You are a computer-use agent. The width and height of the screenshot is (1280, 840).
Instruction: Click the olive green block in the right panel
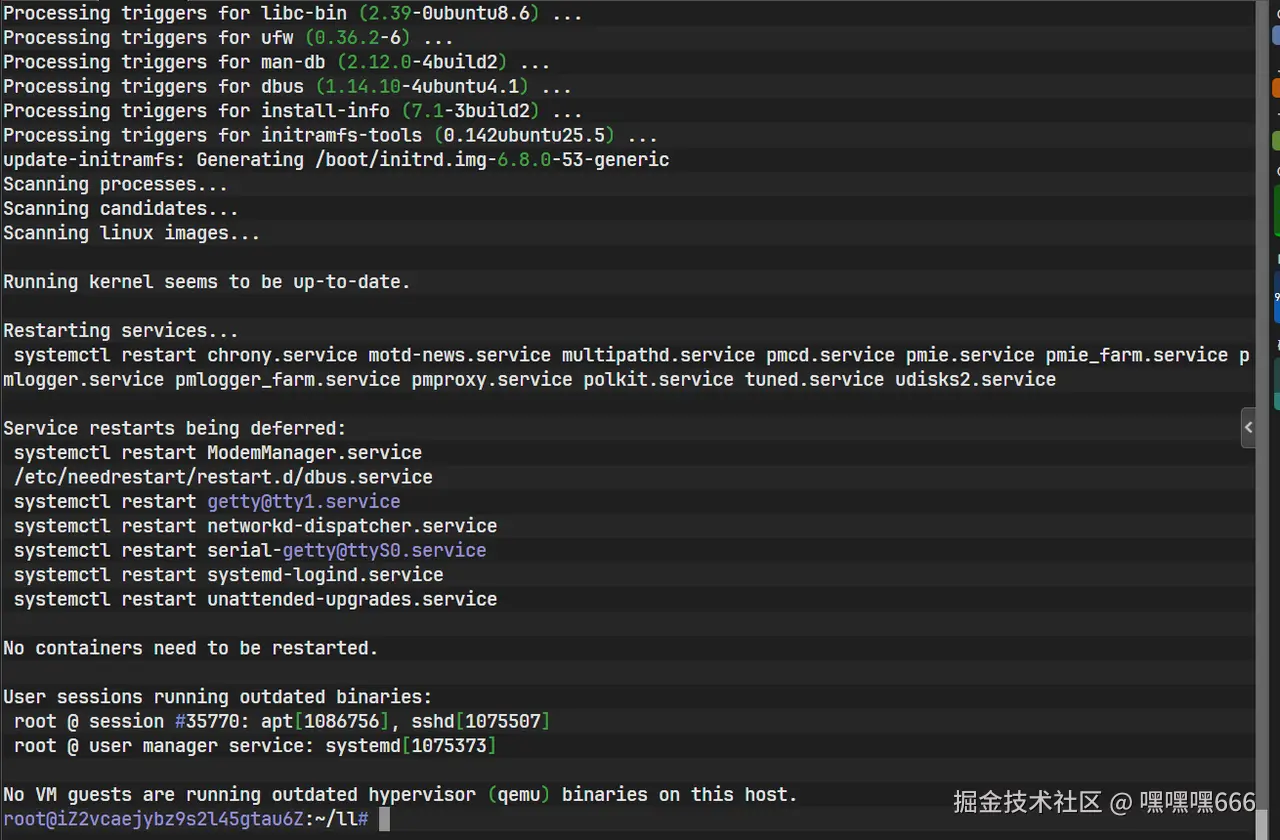(x=1276, y=140)
